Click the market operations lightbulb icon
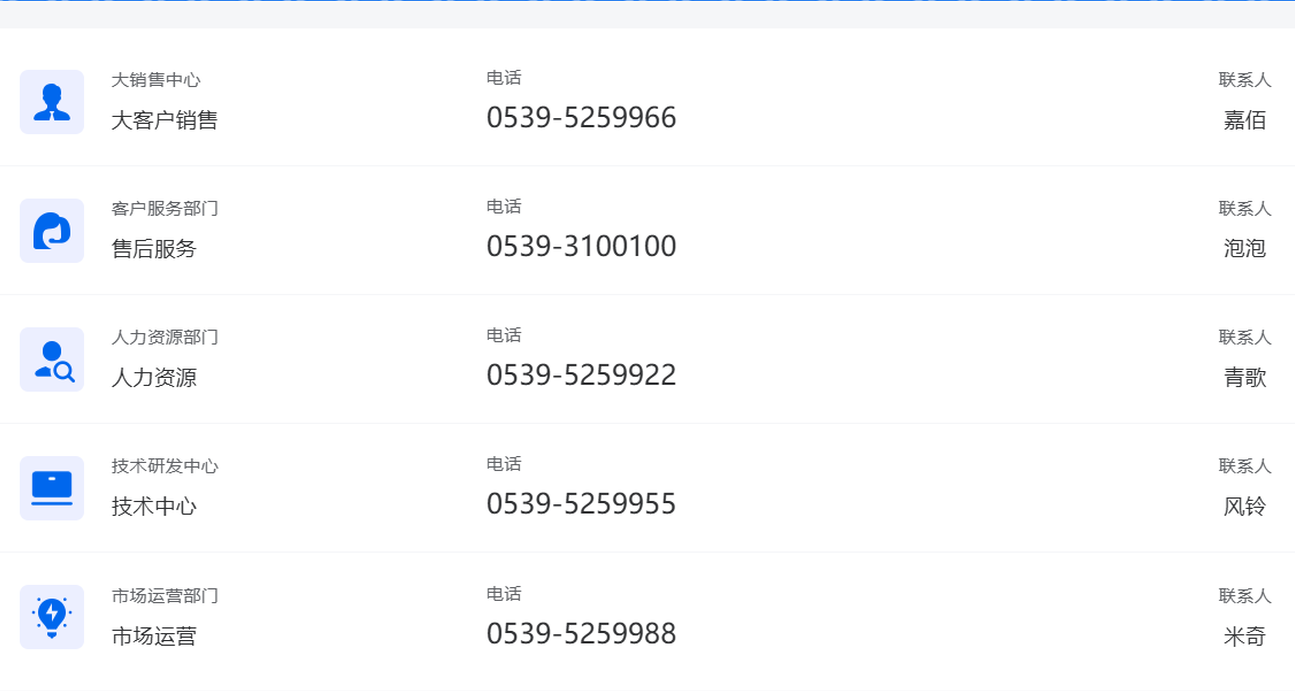 click(x=52, y=617)
